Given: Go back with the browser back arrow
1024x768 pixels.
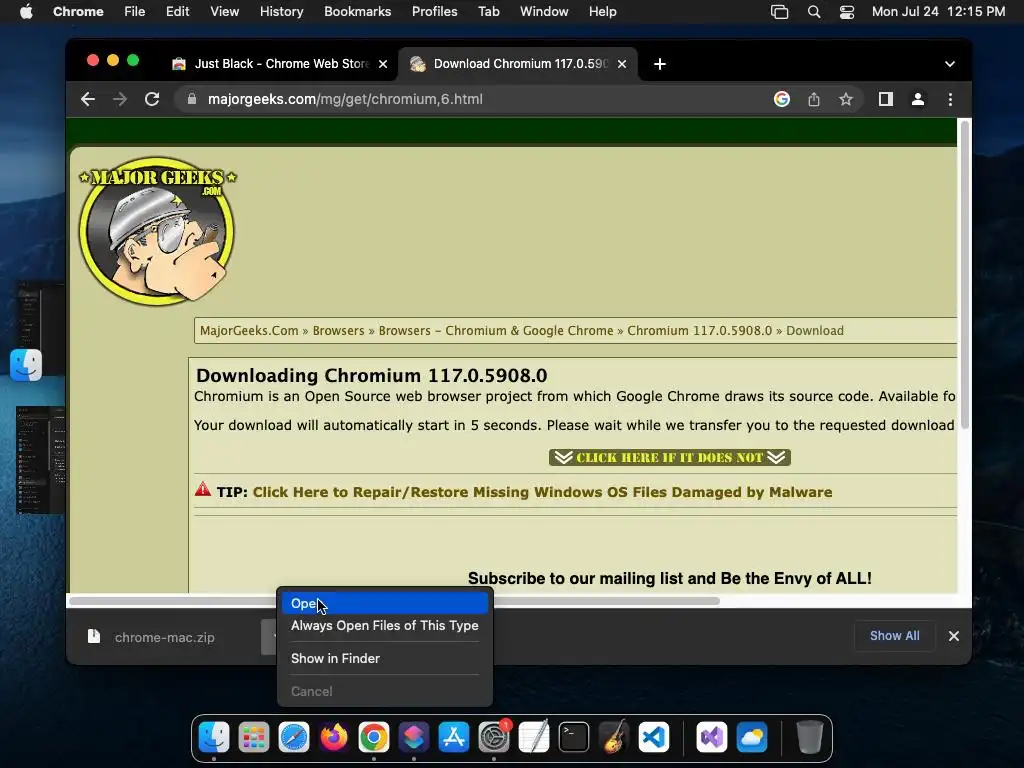Looking at the screenshot, I should tap(88, 99).
